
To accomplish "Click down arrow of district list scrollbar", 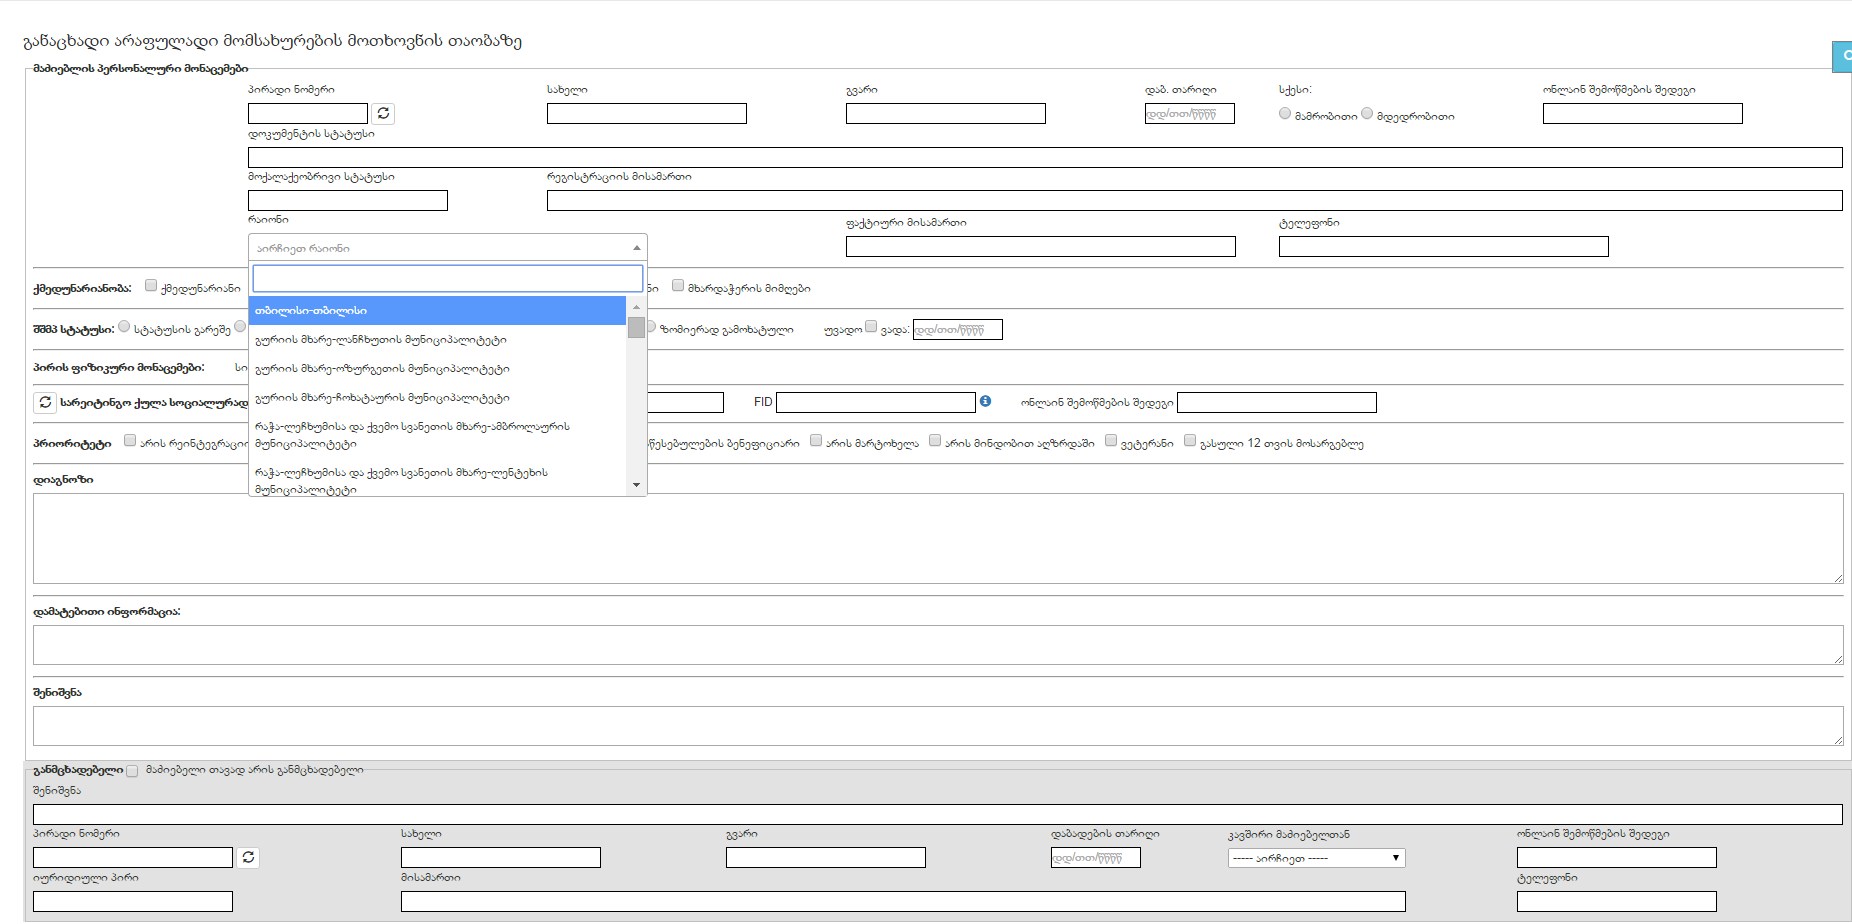I will coord(636,485).
